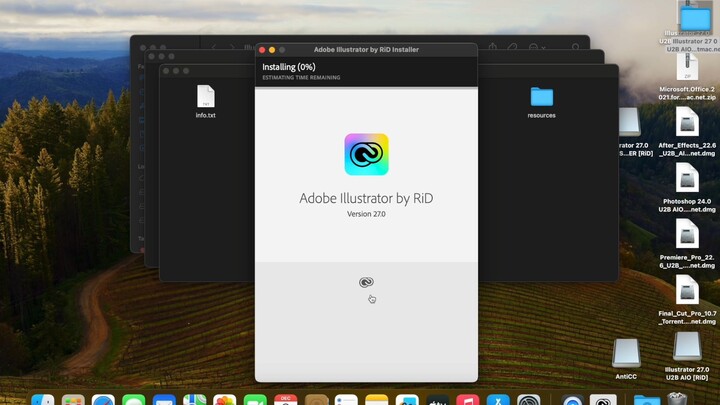Select Illustrator 27.0 U2B AIO [RiD] disk icon

[687, 356]
